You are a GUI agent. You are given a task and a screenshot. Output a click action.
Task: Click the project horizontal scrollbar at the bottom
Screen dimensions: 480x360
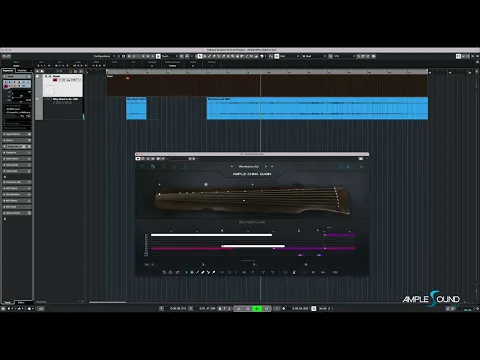point(107,302)
